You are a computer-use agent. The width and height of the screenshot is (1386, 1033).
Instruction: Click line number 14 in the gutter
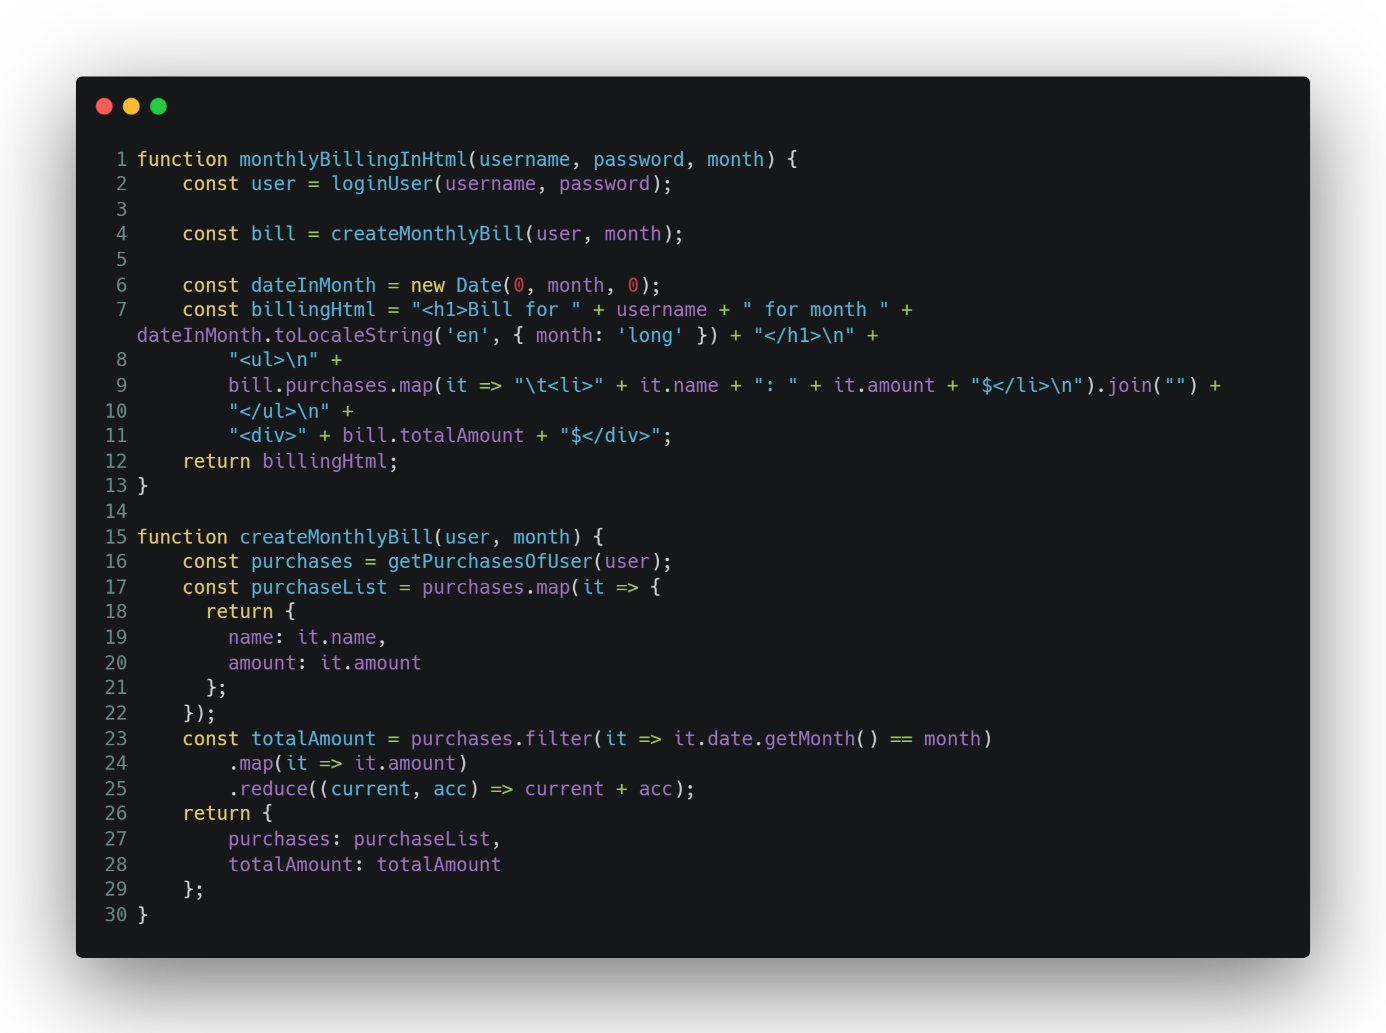pyautogui.click(x=116, y=512)
